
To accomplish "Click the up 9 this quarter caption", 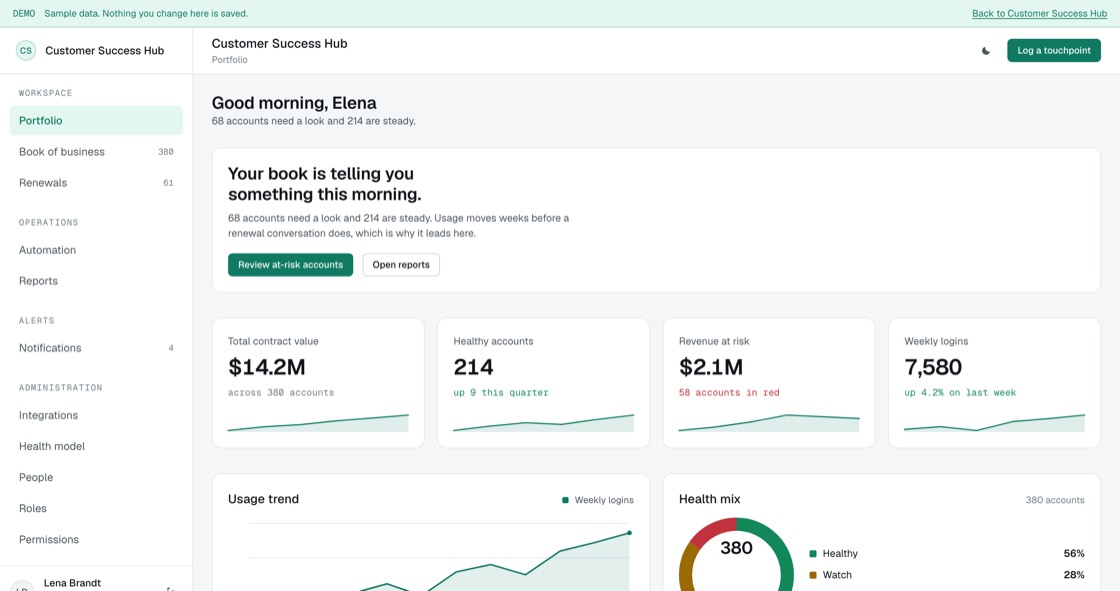I will 501,392.
